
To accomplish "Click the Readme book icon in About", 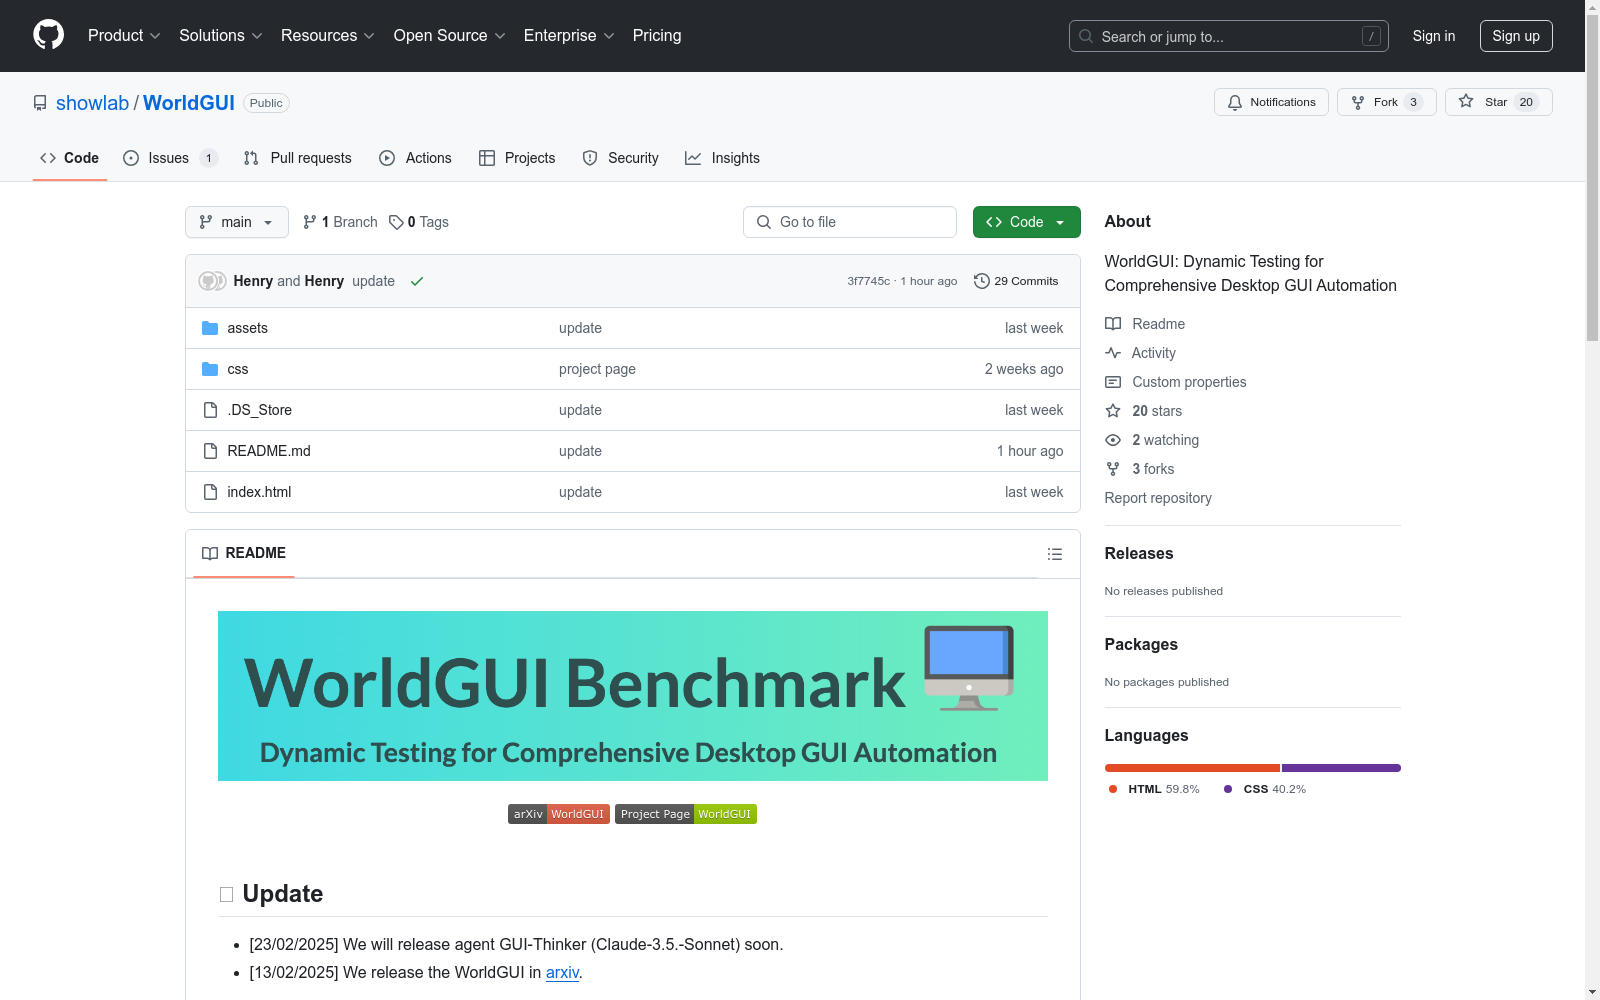I will 1113,324.
